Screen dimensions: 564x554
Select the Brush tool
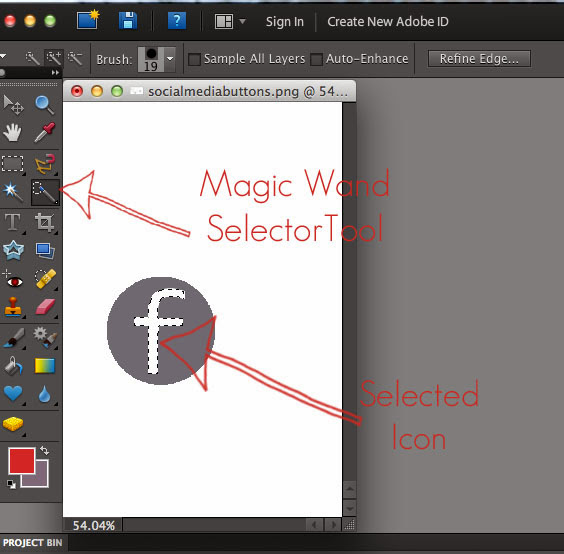pyautogui.click(x=13, y=338)
